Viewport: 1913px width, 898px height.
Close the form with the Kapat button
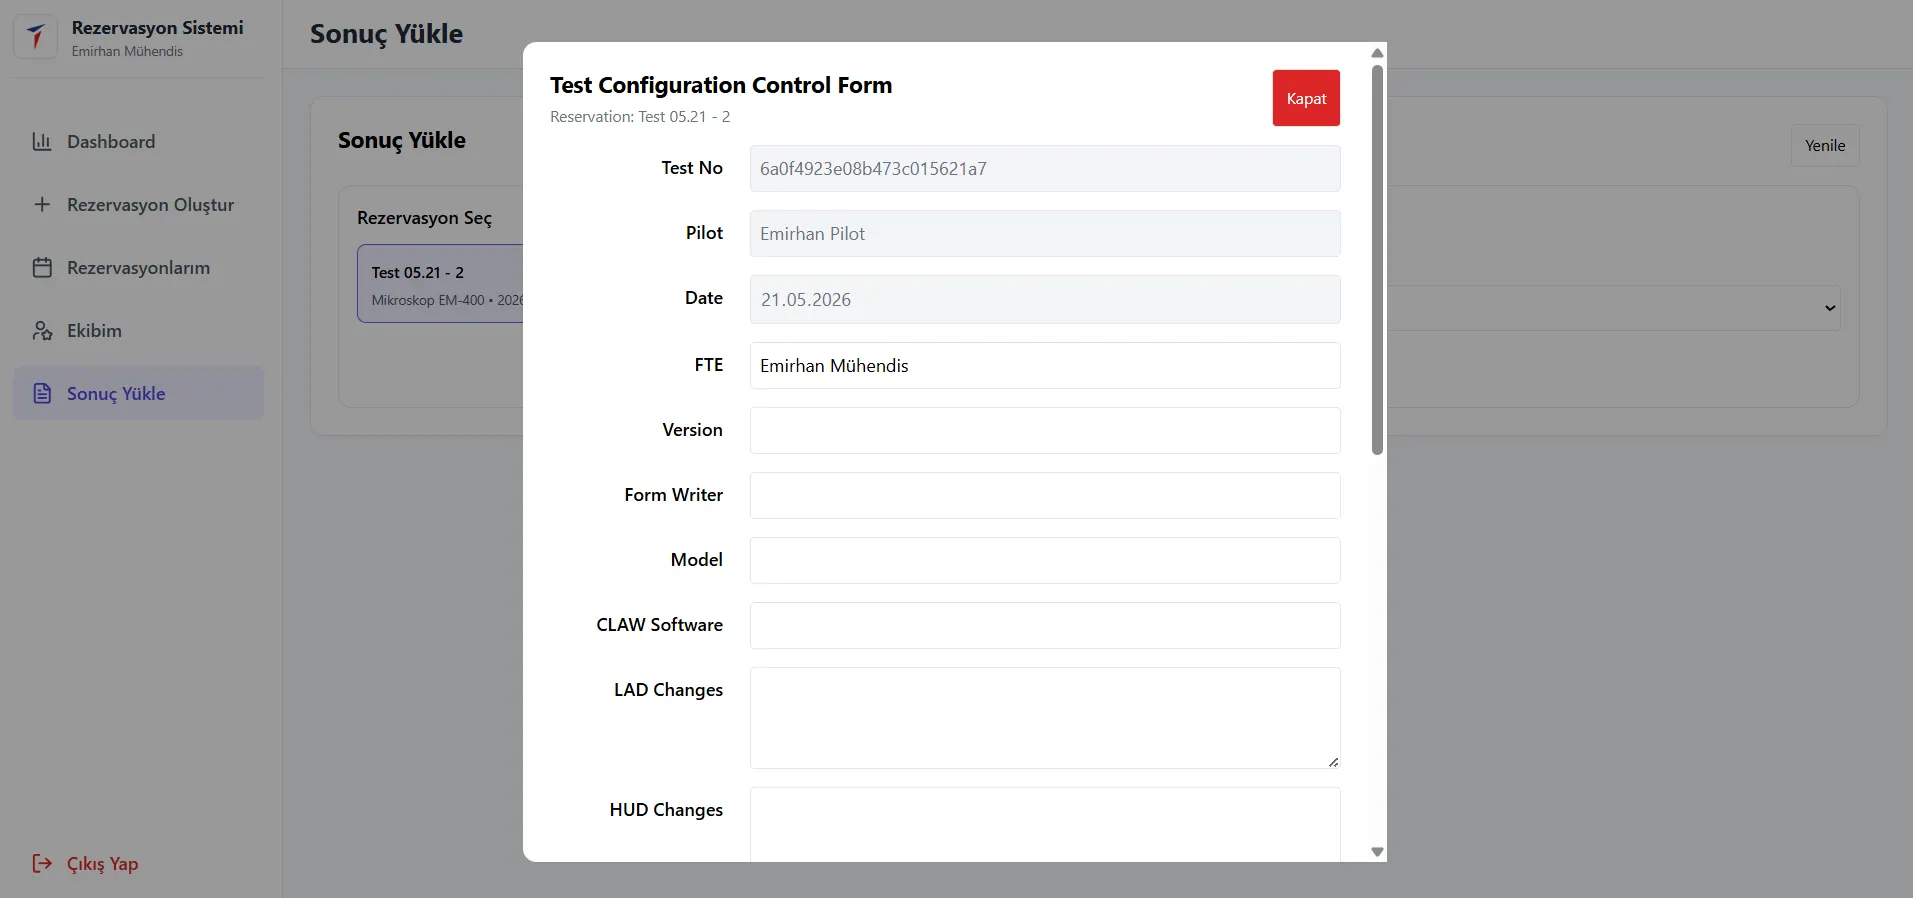(1306, 98)
